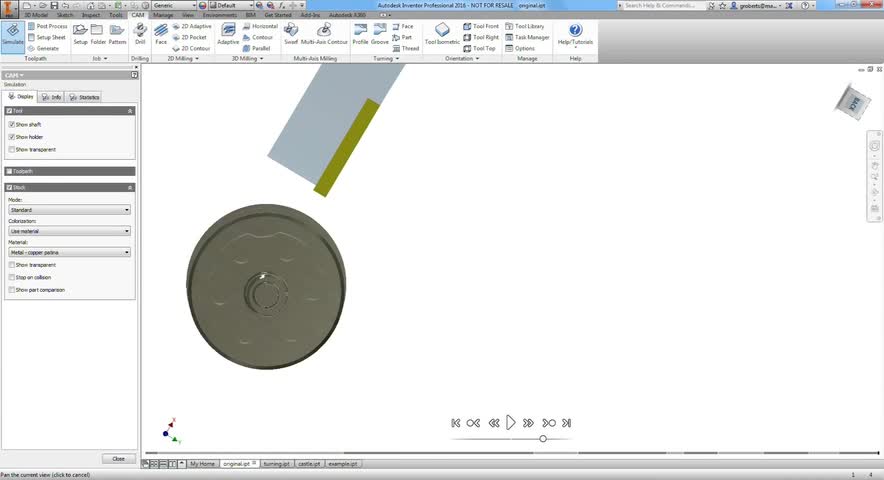This screenshot has width=884, height=480.
Task: Choose 2D Pocket milling
Action: click(x=190, y=37)
